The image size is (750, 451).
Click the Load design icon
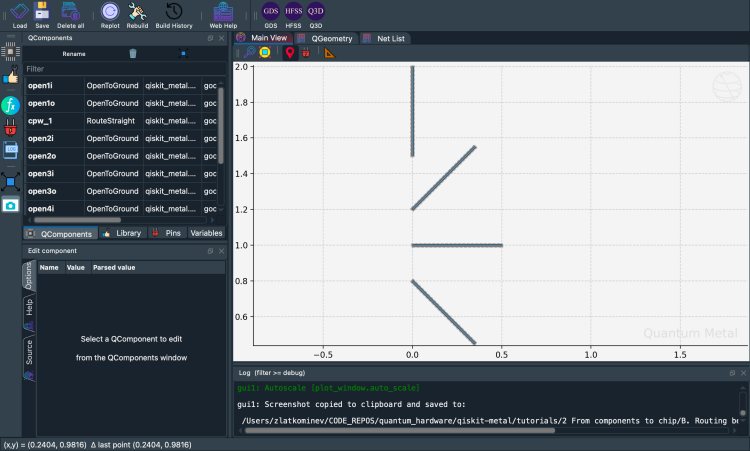coord(20,14)
